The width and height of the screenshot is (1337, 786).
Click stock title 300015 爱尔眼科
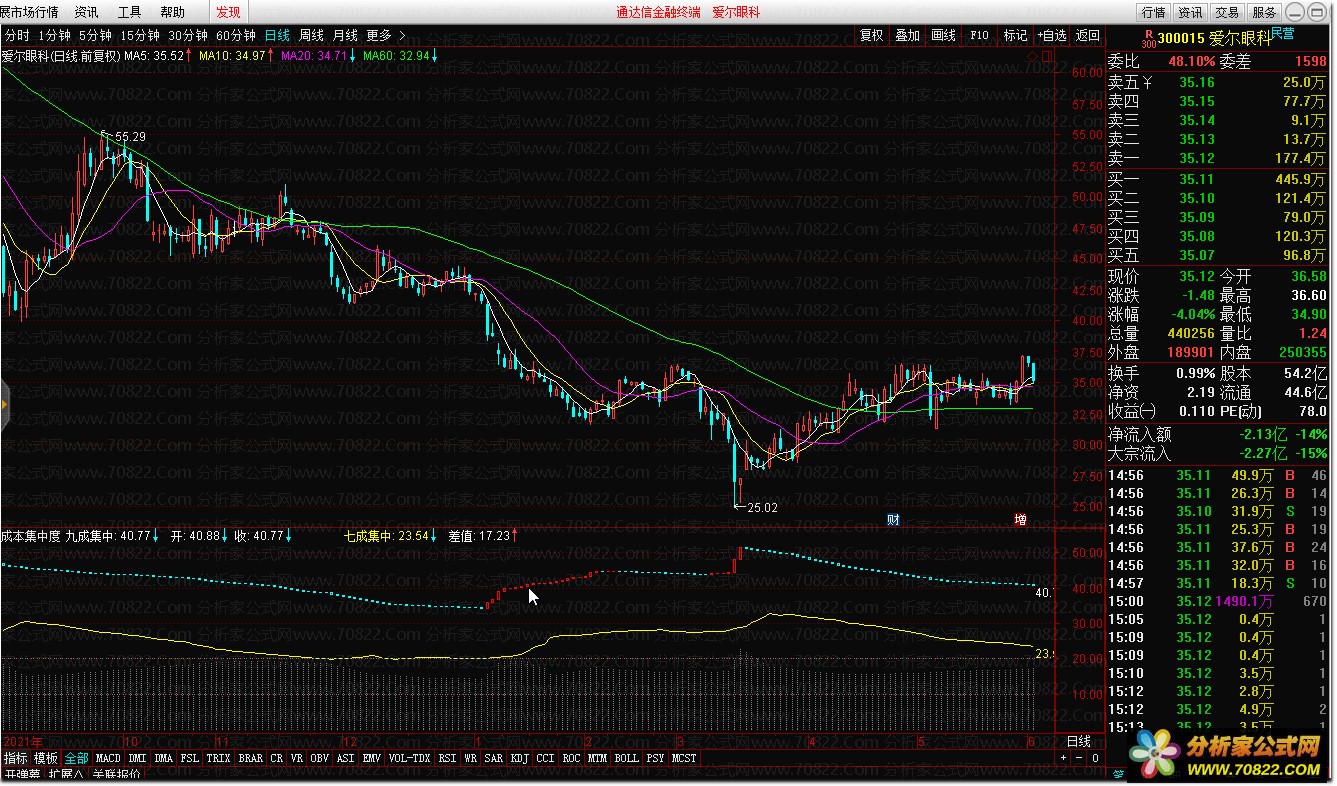click(x=1214, y=40)
